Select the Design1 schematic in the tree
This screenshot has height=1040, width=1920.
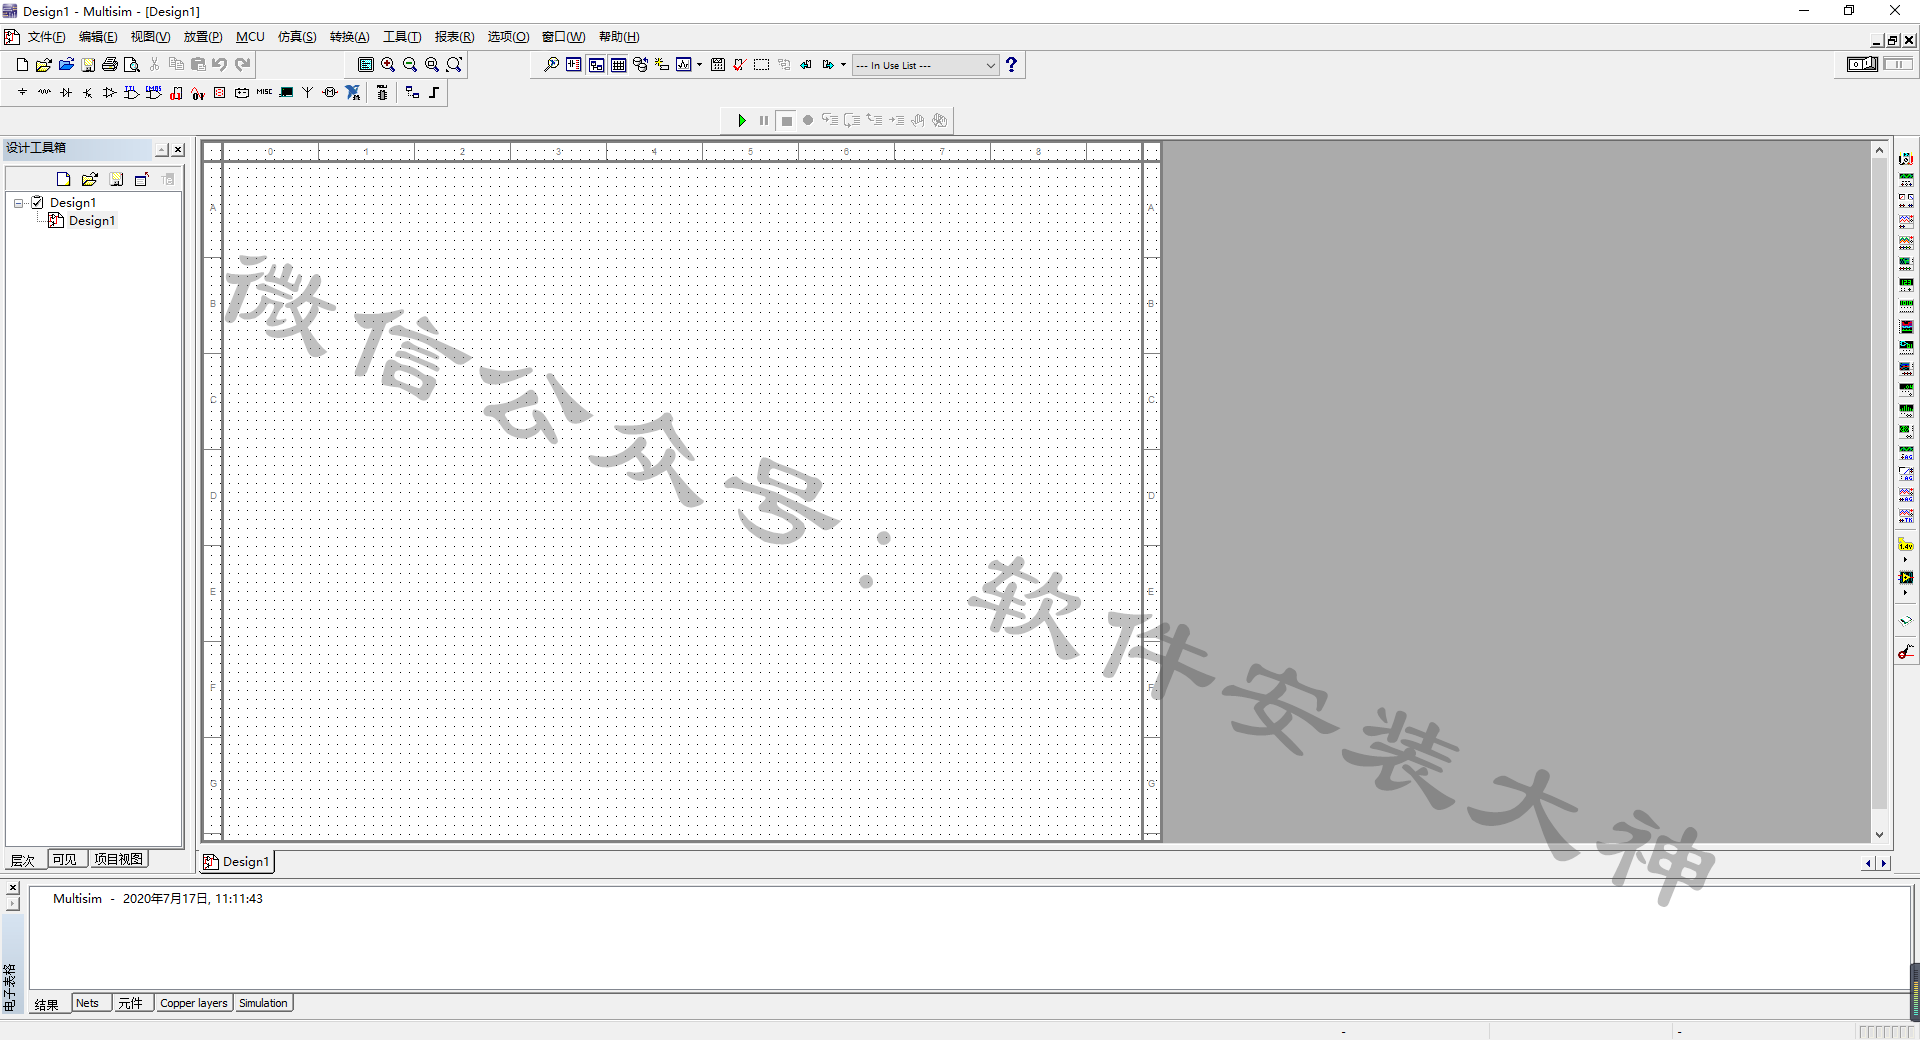coord(92,221)
